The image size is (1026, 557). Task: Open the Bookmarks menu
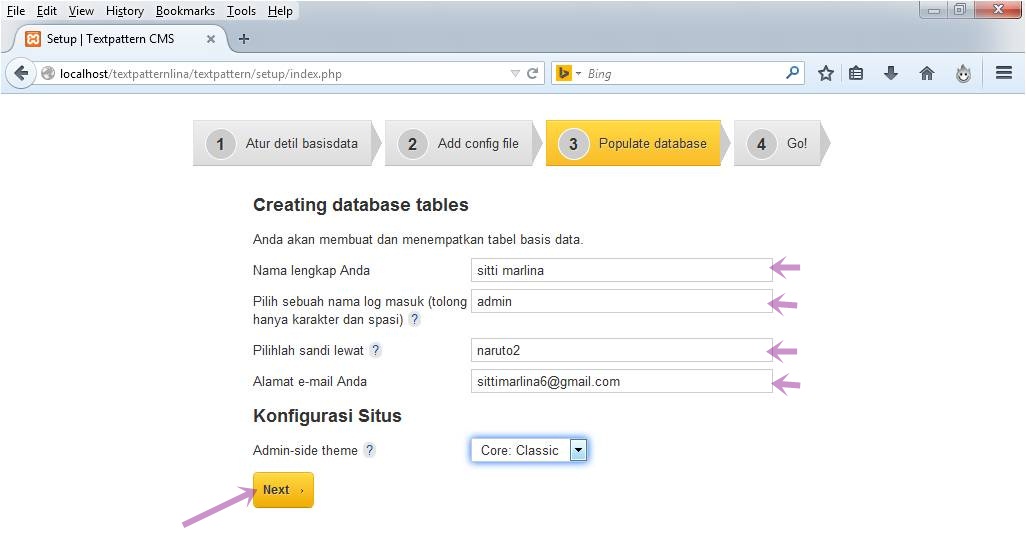185,11
